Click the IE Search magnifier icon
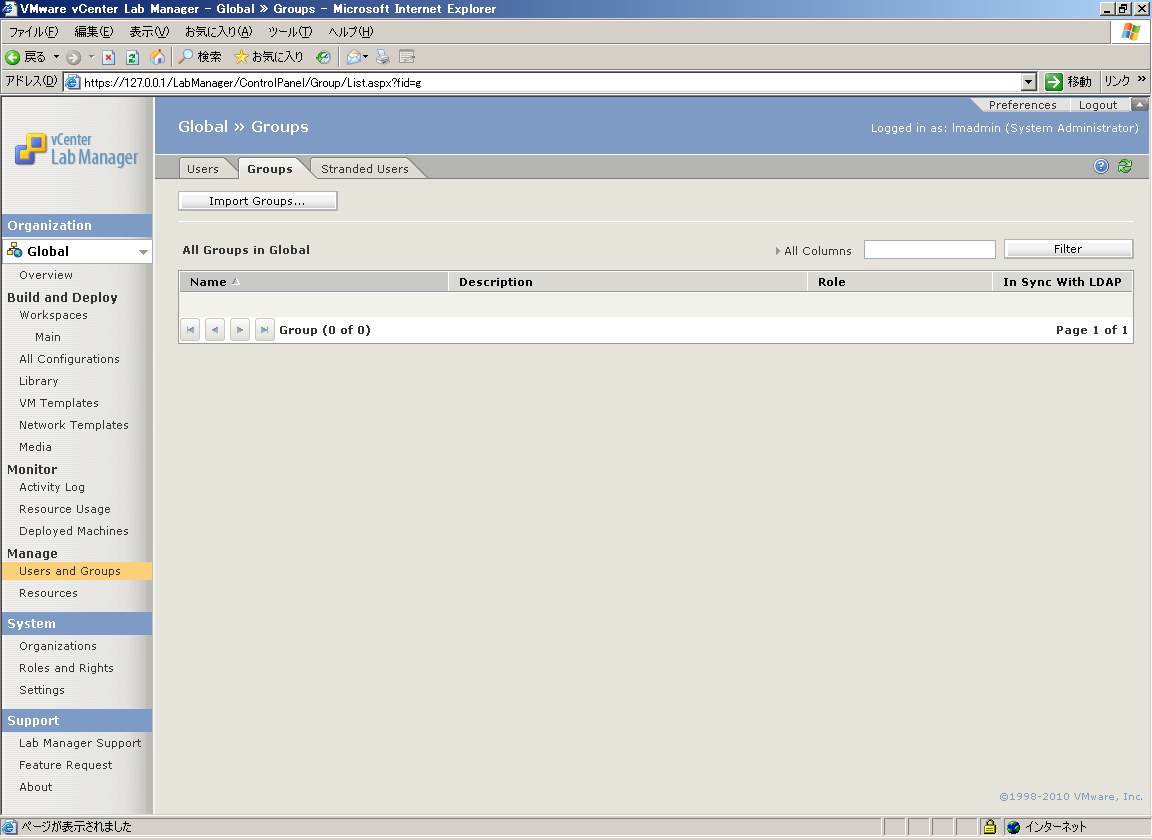The height and width of the screenshot is (840, 1152). coord(187,57)
